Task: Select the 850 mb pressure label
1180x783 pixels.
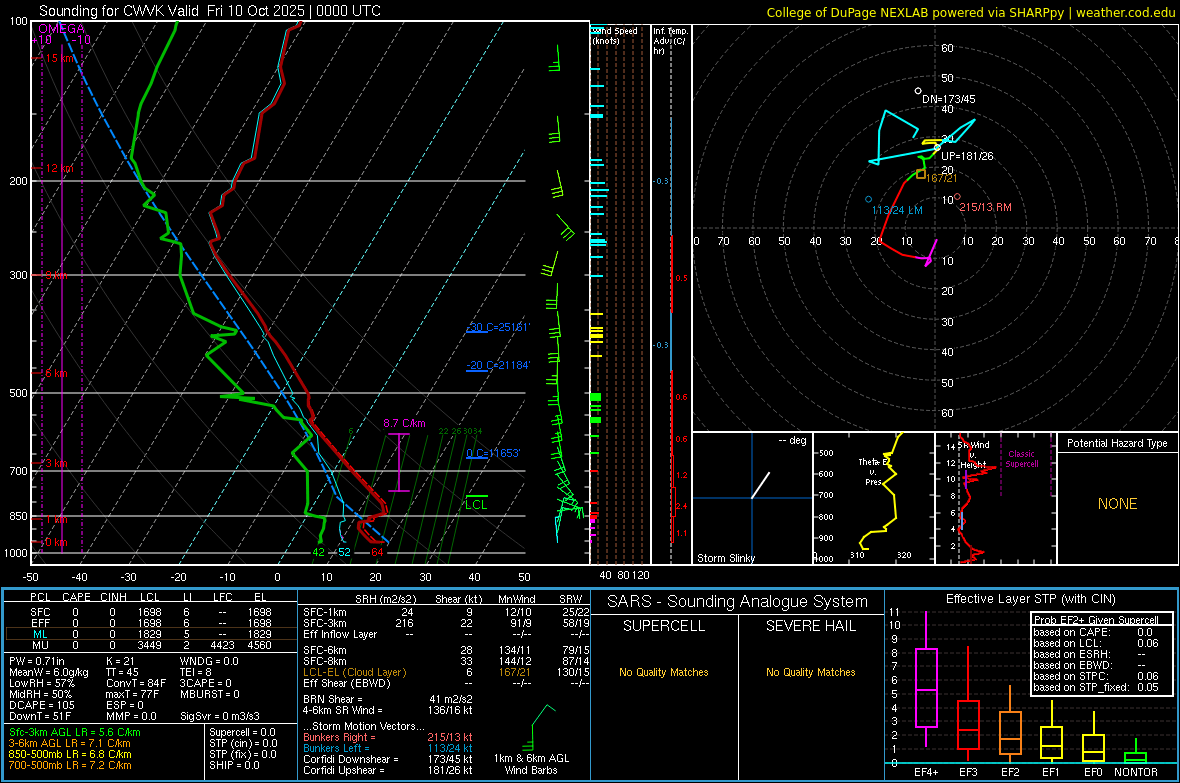Action: [18, 516]
